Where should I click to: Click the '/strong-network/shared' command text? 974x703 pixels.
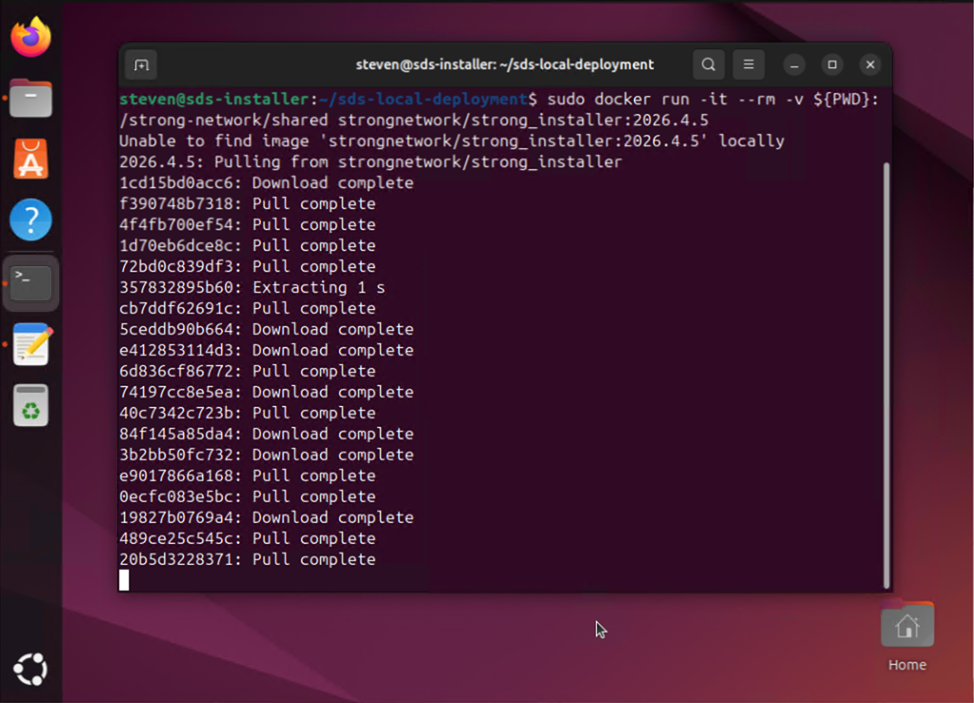coord(224,120)
